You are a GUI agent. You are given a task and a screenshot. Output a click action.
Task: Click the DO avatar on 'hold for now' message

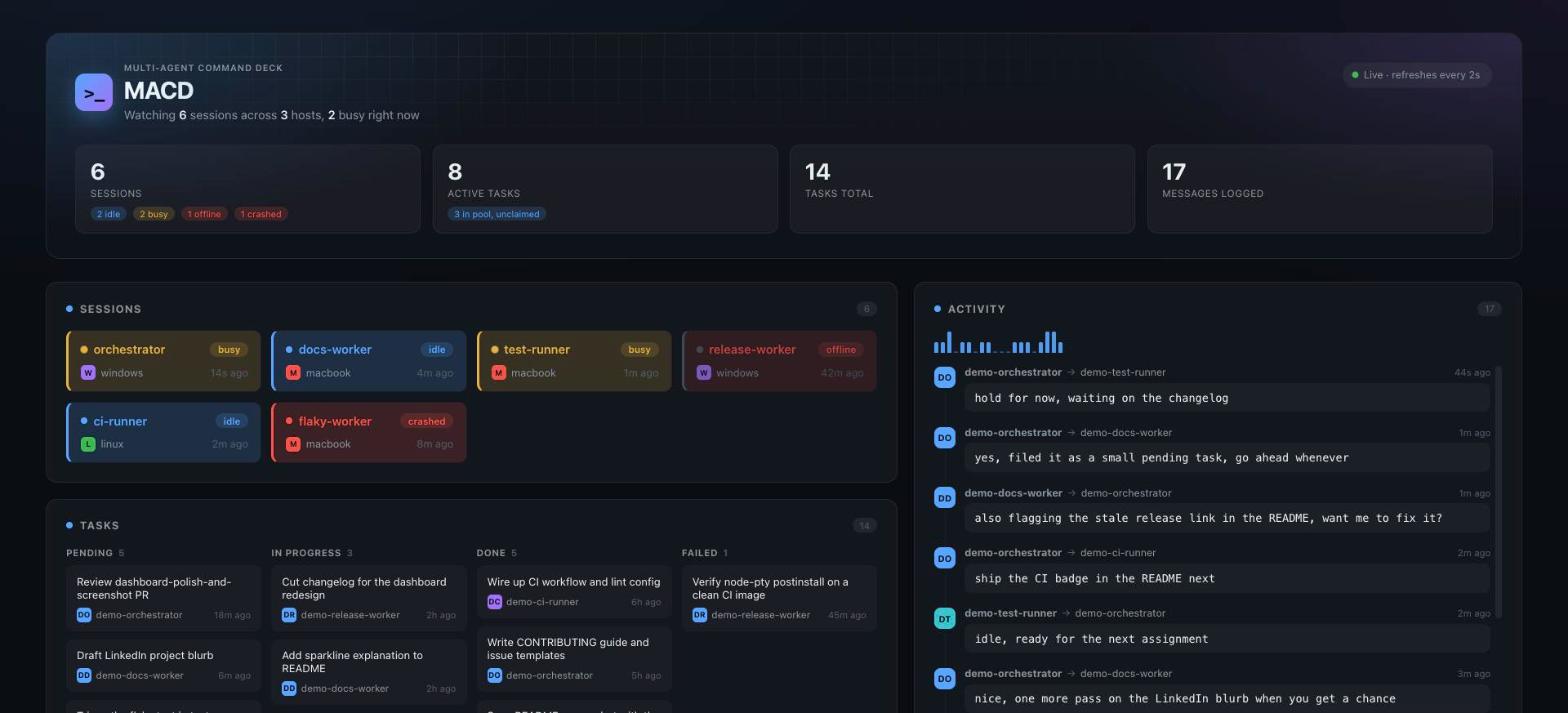coord(944,377)
